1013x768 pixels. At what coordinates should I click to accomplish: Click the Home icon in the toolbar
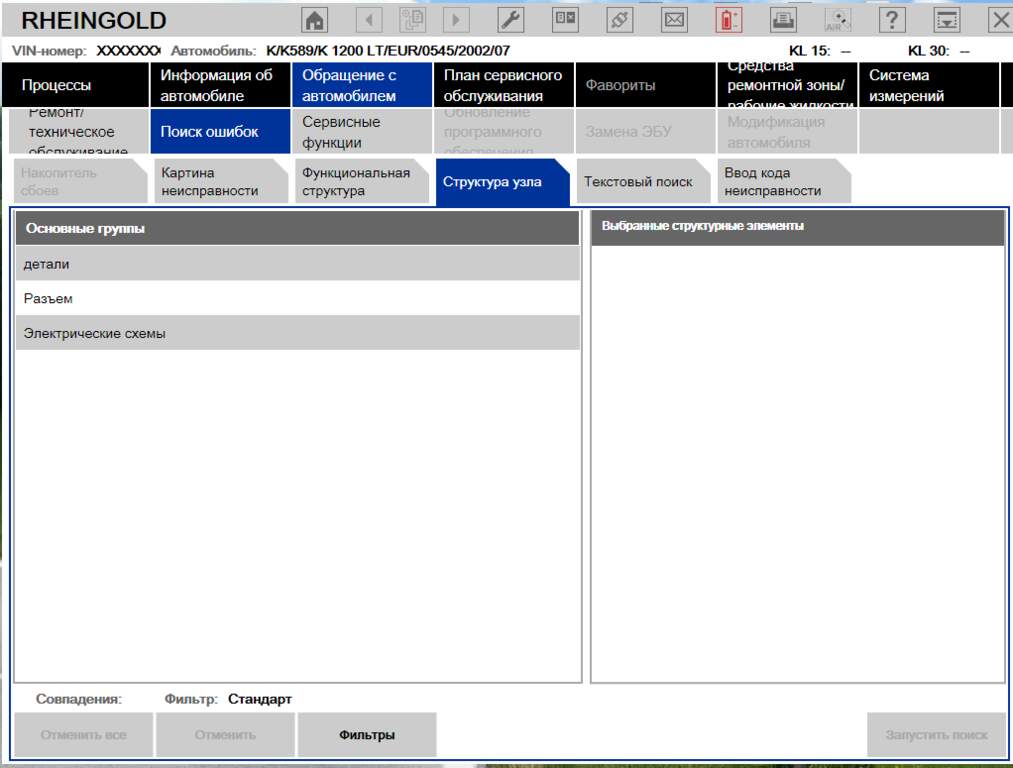coord(315,20)
